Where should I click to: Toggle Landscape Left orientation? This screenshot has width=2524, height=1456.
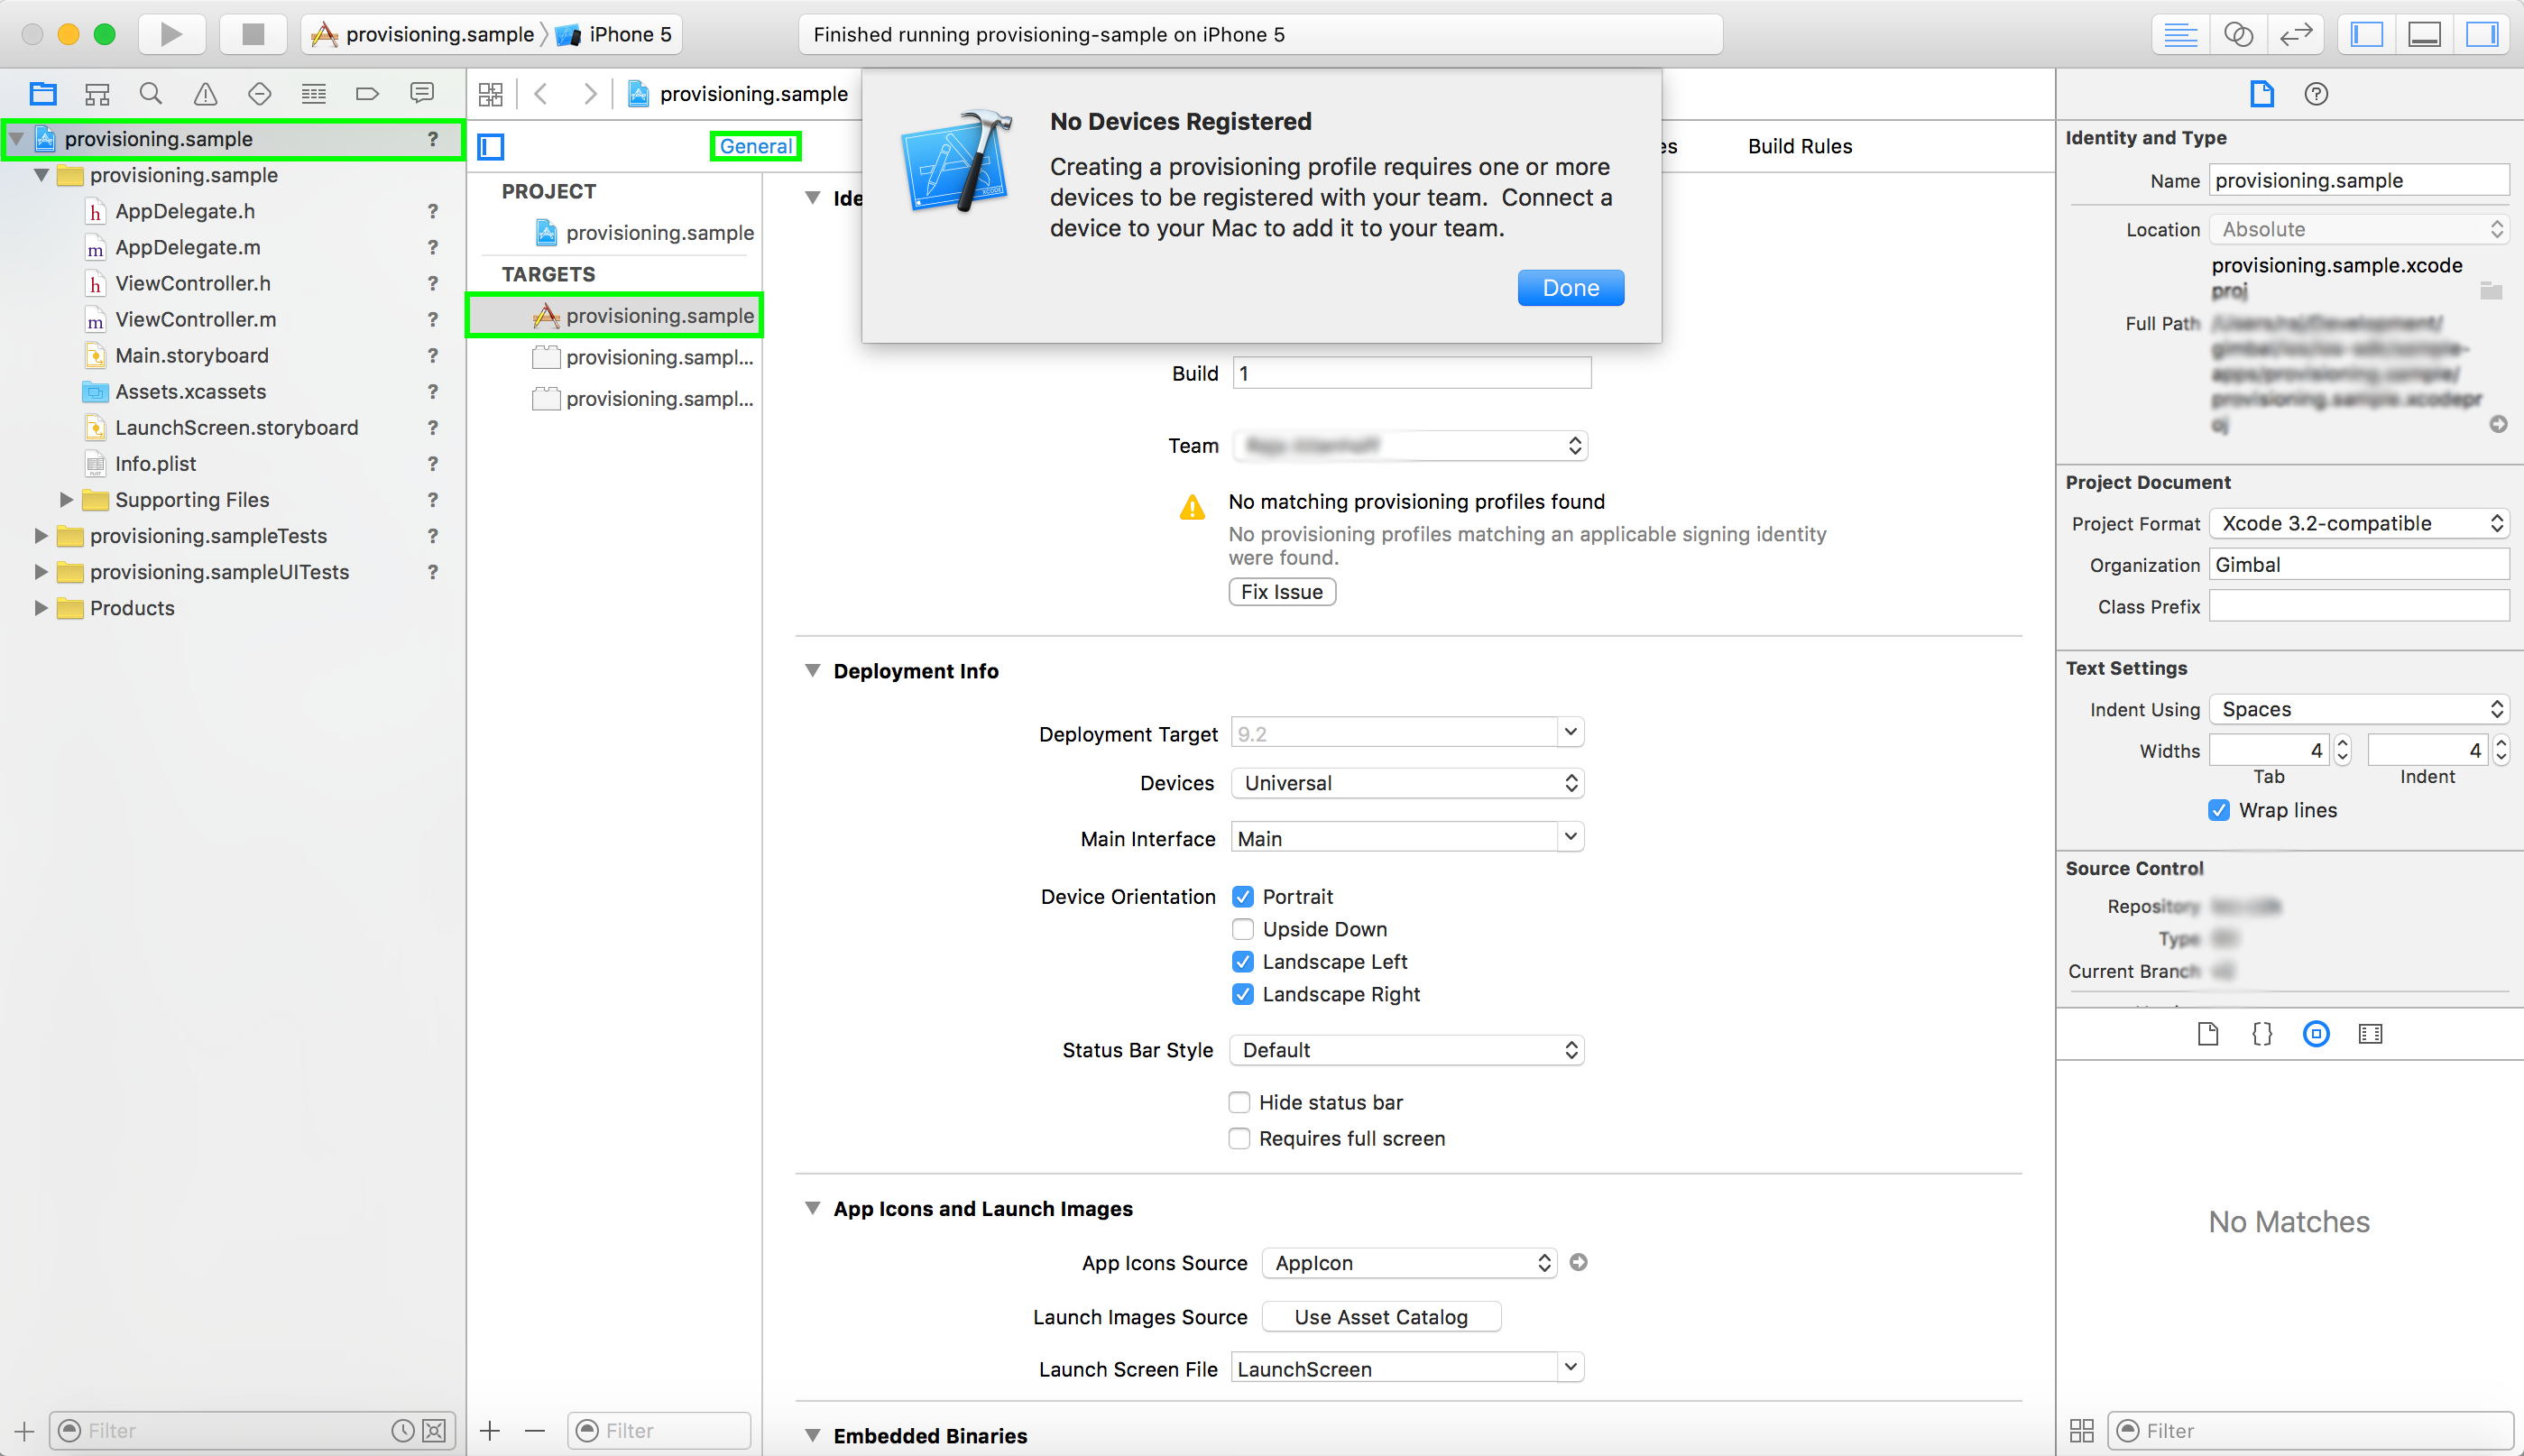[1242, 962]
